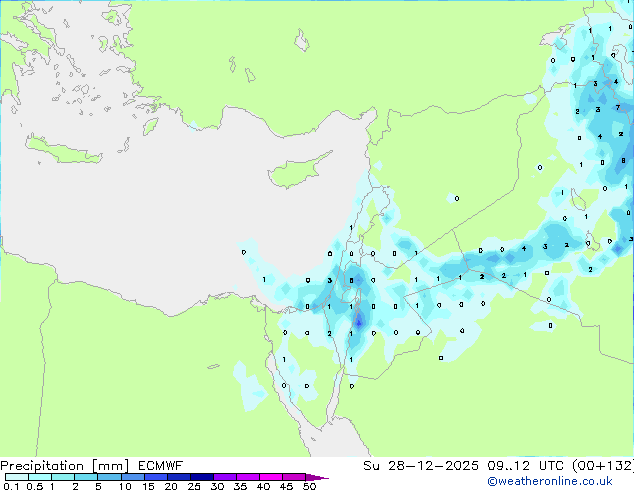The image size is (634, 490).
Task: Choose the 10–15 mm blue legend swatch
Action: [x=132, y=477]
